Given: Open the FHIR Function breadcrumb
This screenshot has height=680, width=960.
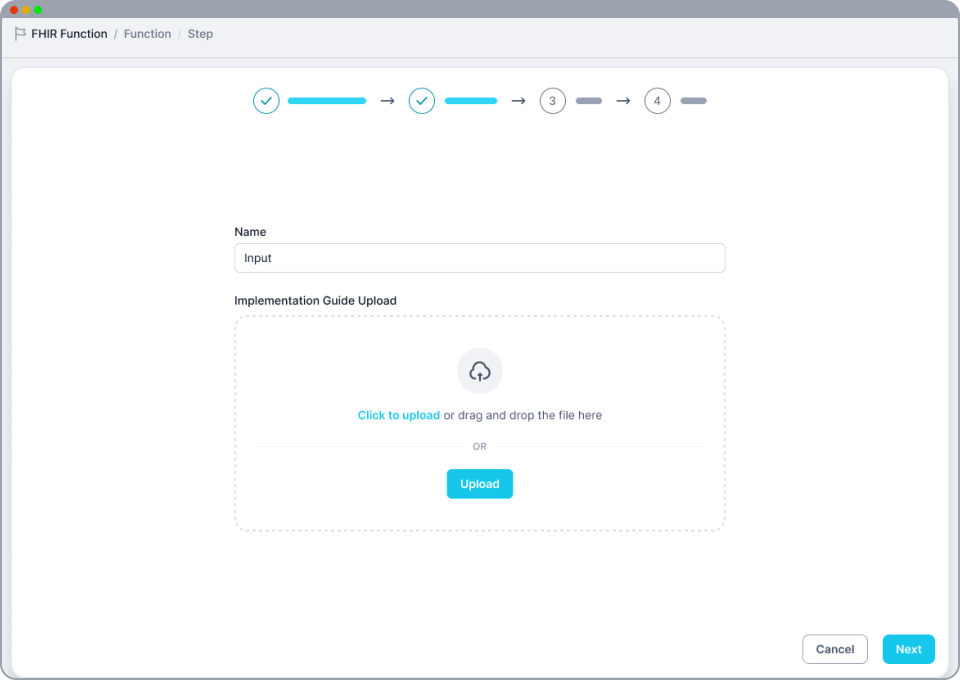Looking at the screenshot, I should [69, 34].
